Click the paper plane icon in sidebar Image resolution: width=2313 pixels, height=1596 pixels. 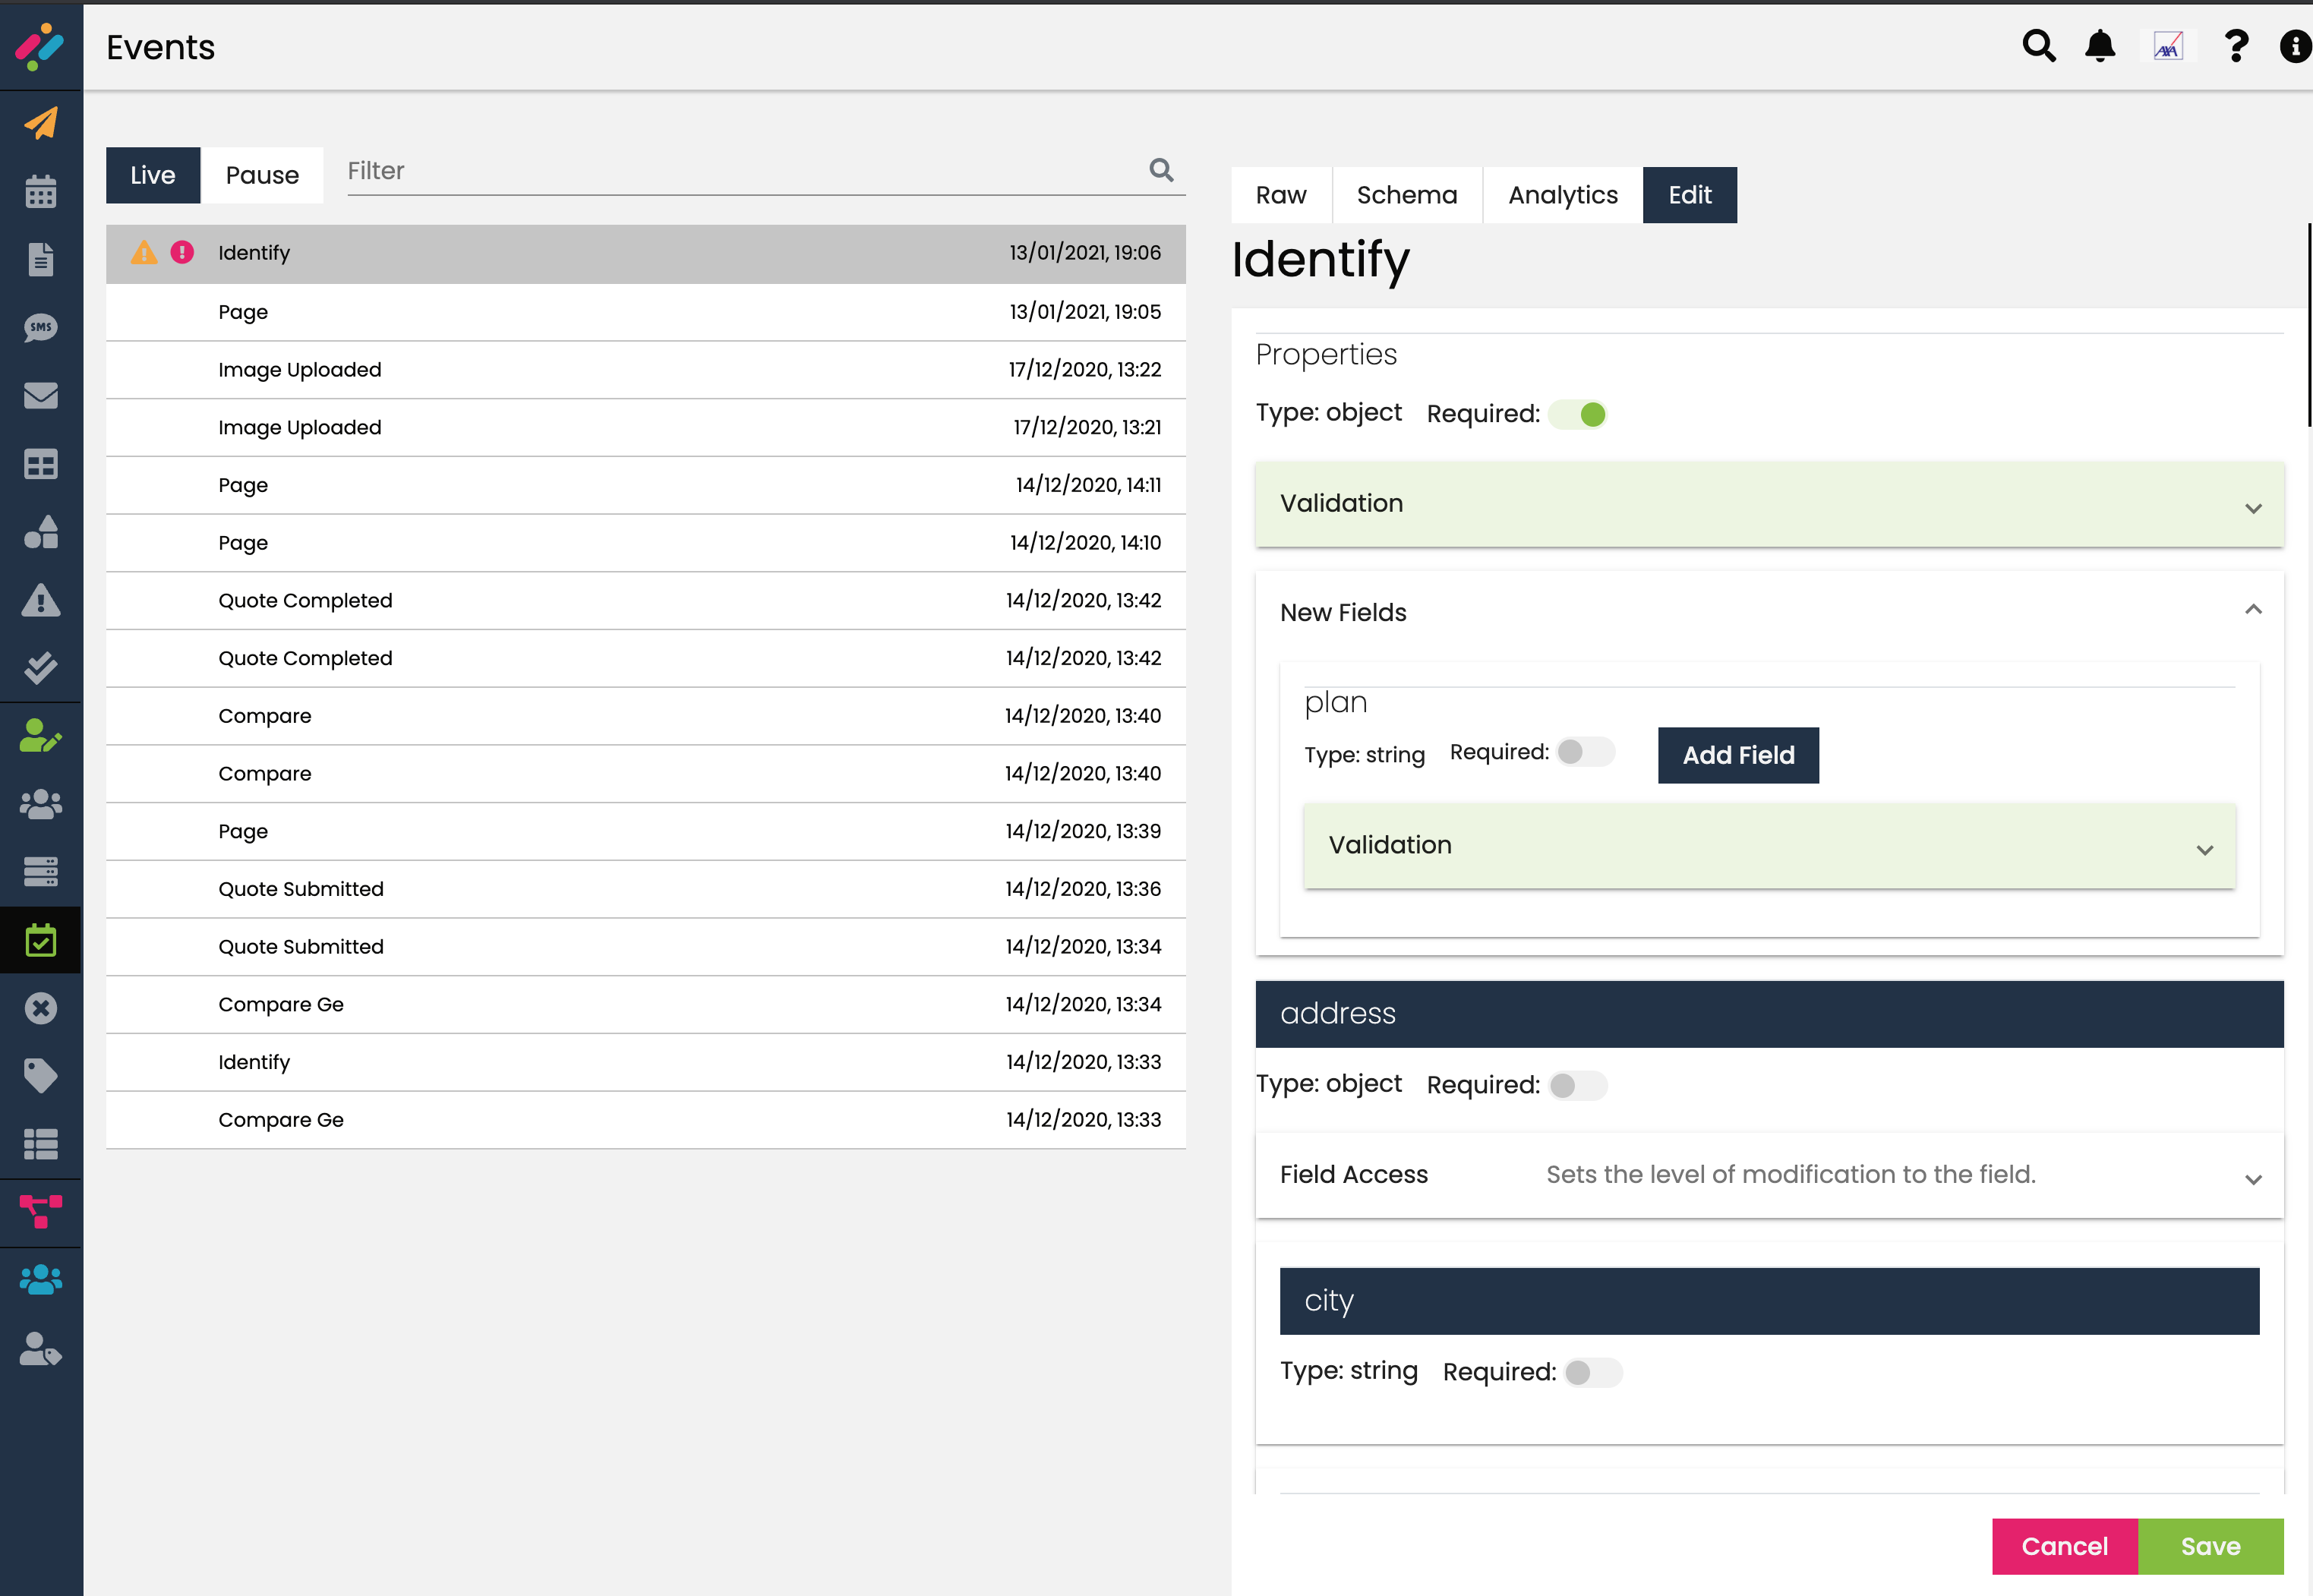(x=41, y=123)
